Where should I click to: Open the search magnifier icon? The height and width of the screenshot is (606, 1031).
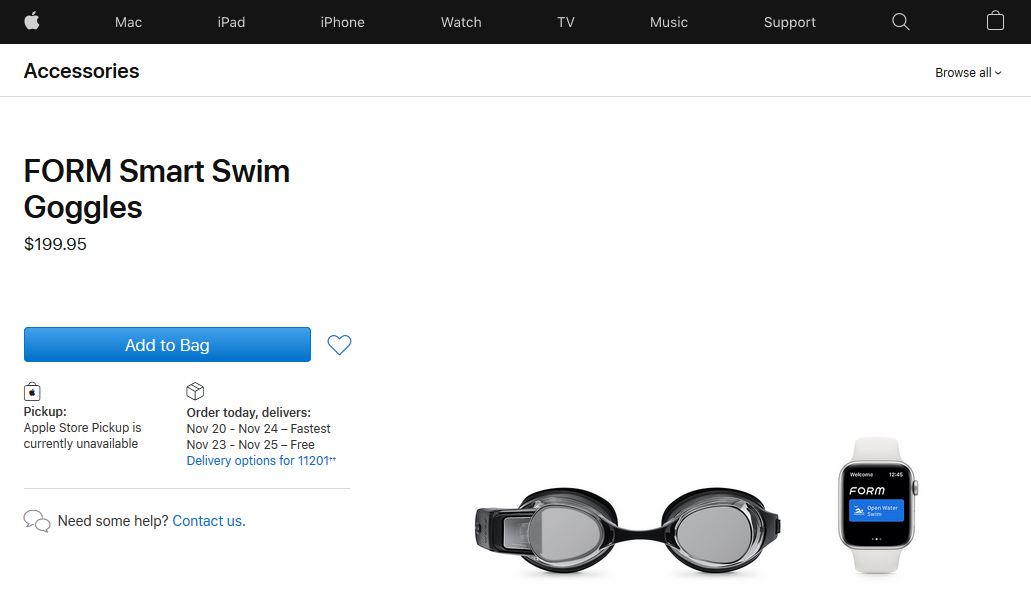[x=900, y=21]
